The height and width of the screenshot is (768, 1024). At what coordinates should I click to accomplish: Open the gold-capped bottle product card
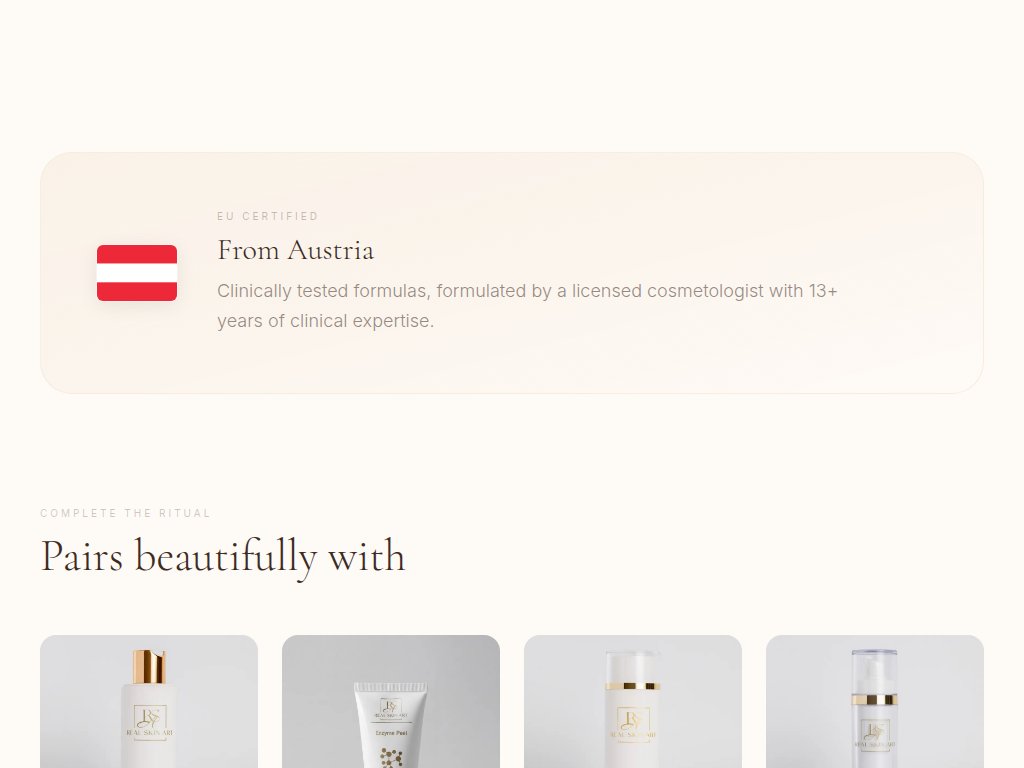pyautogui.click(x=149, y=701)
